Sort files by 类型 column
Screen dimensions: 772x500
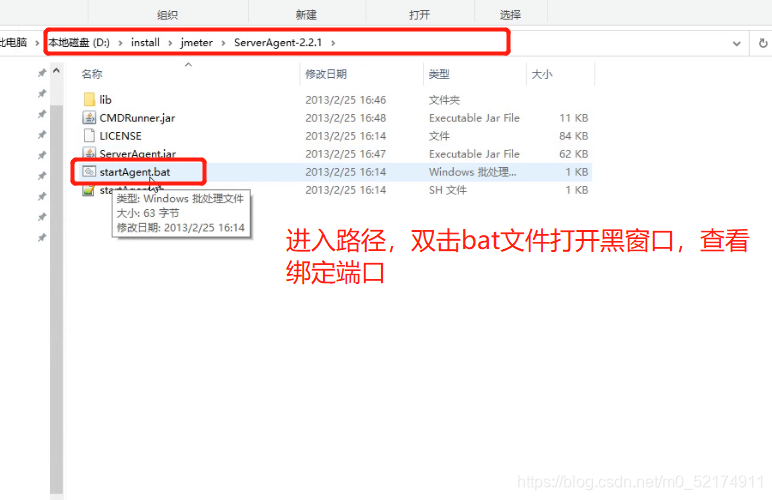pyautogui.click(x=439, y=74)
